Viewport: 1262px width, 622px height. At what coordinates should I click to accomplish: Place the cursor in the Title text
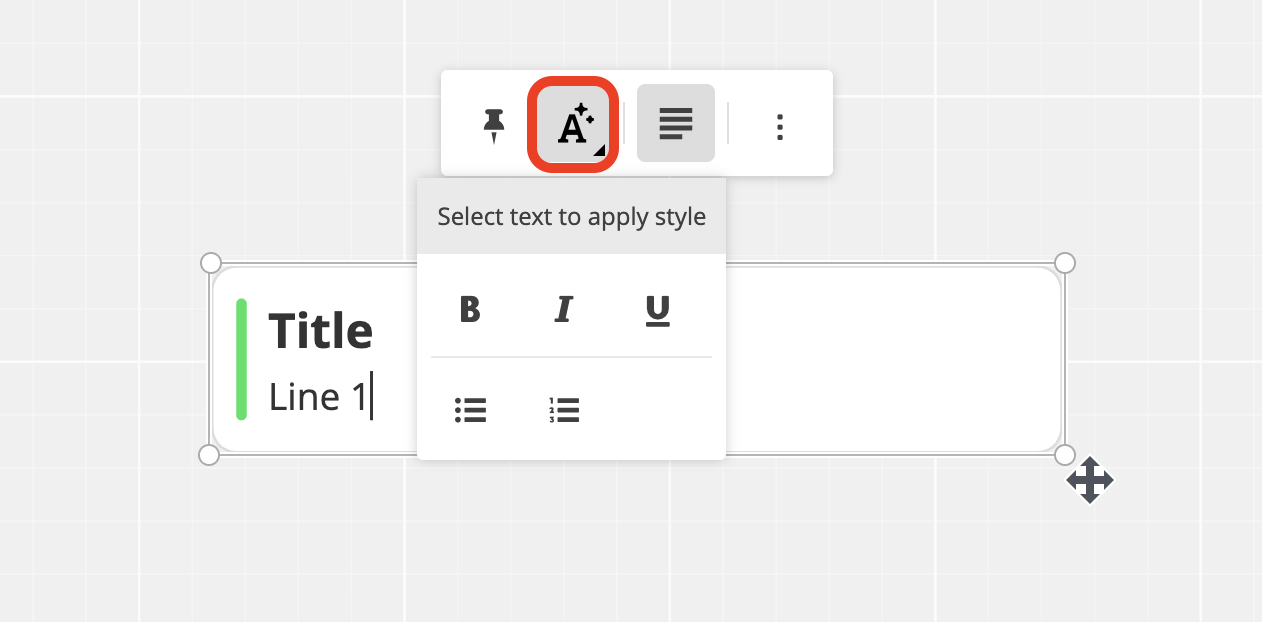320,331
